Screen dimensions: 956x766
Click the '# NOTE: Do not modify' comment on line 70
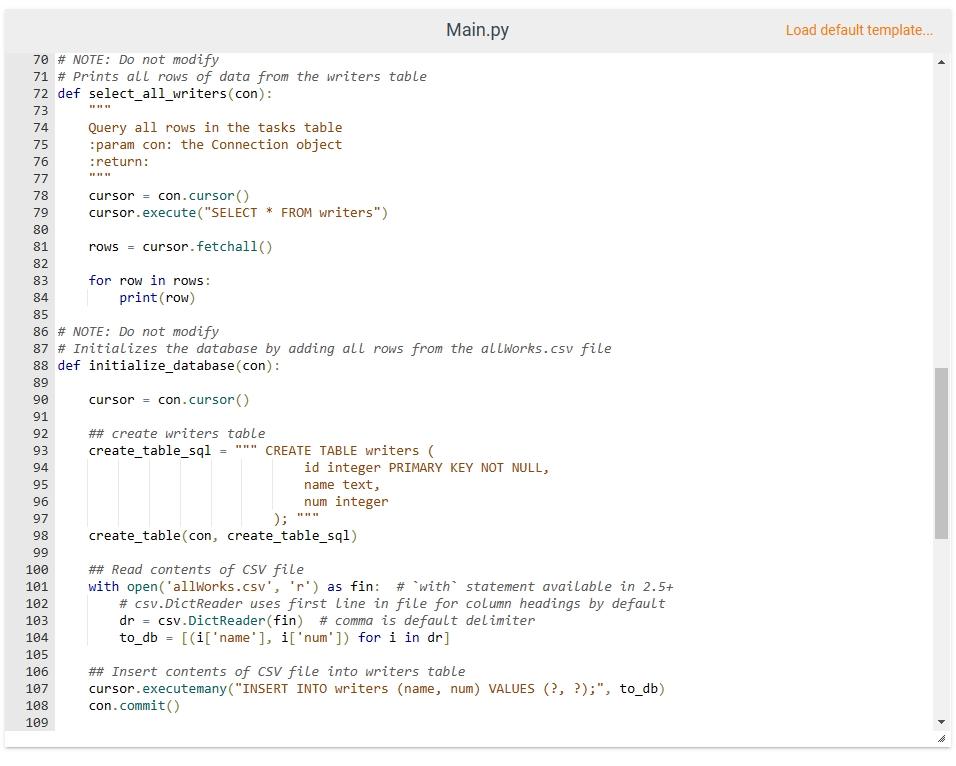click(138, 59)
